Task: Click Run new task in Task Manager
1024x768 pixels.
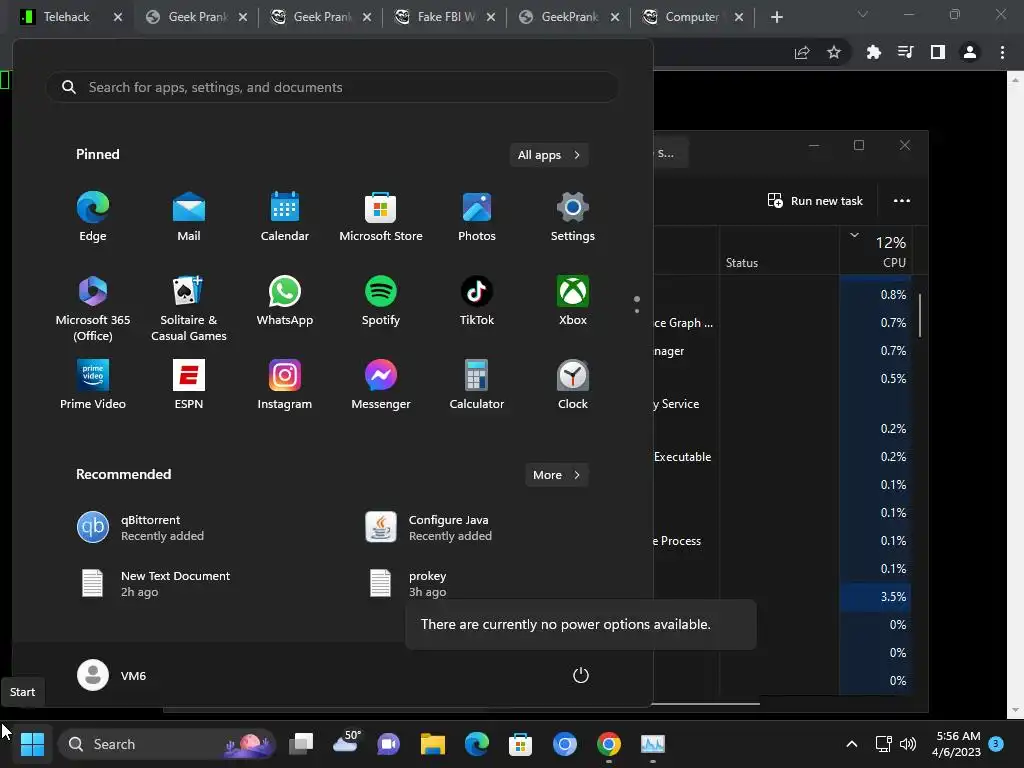Action: point(815,200)
